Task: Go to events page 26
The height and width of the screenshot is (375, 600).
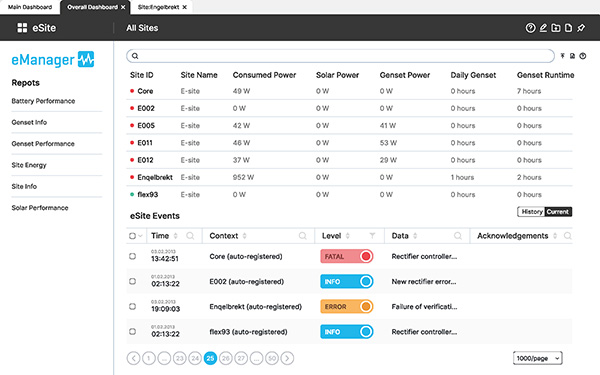Action: pyautogui.click(x=226, y=358)
